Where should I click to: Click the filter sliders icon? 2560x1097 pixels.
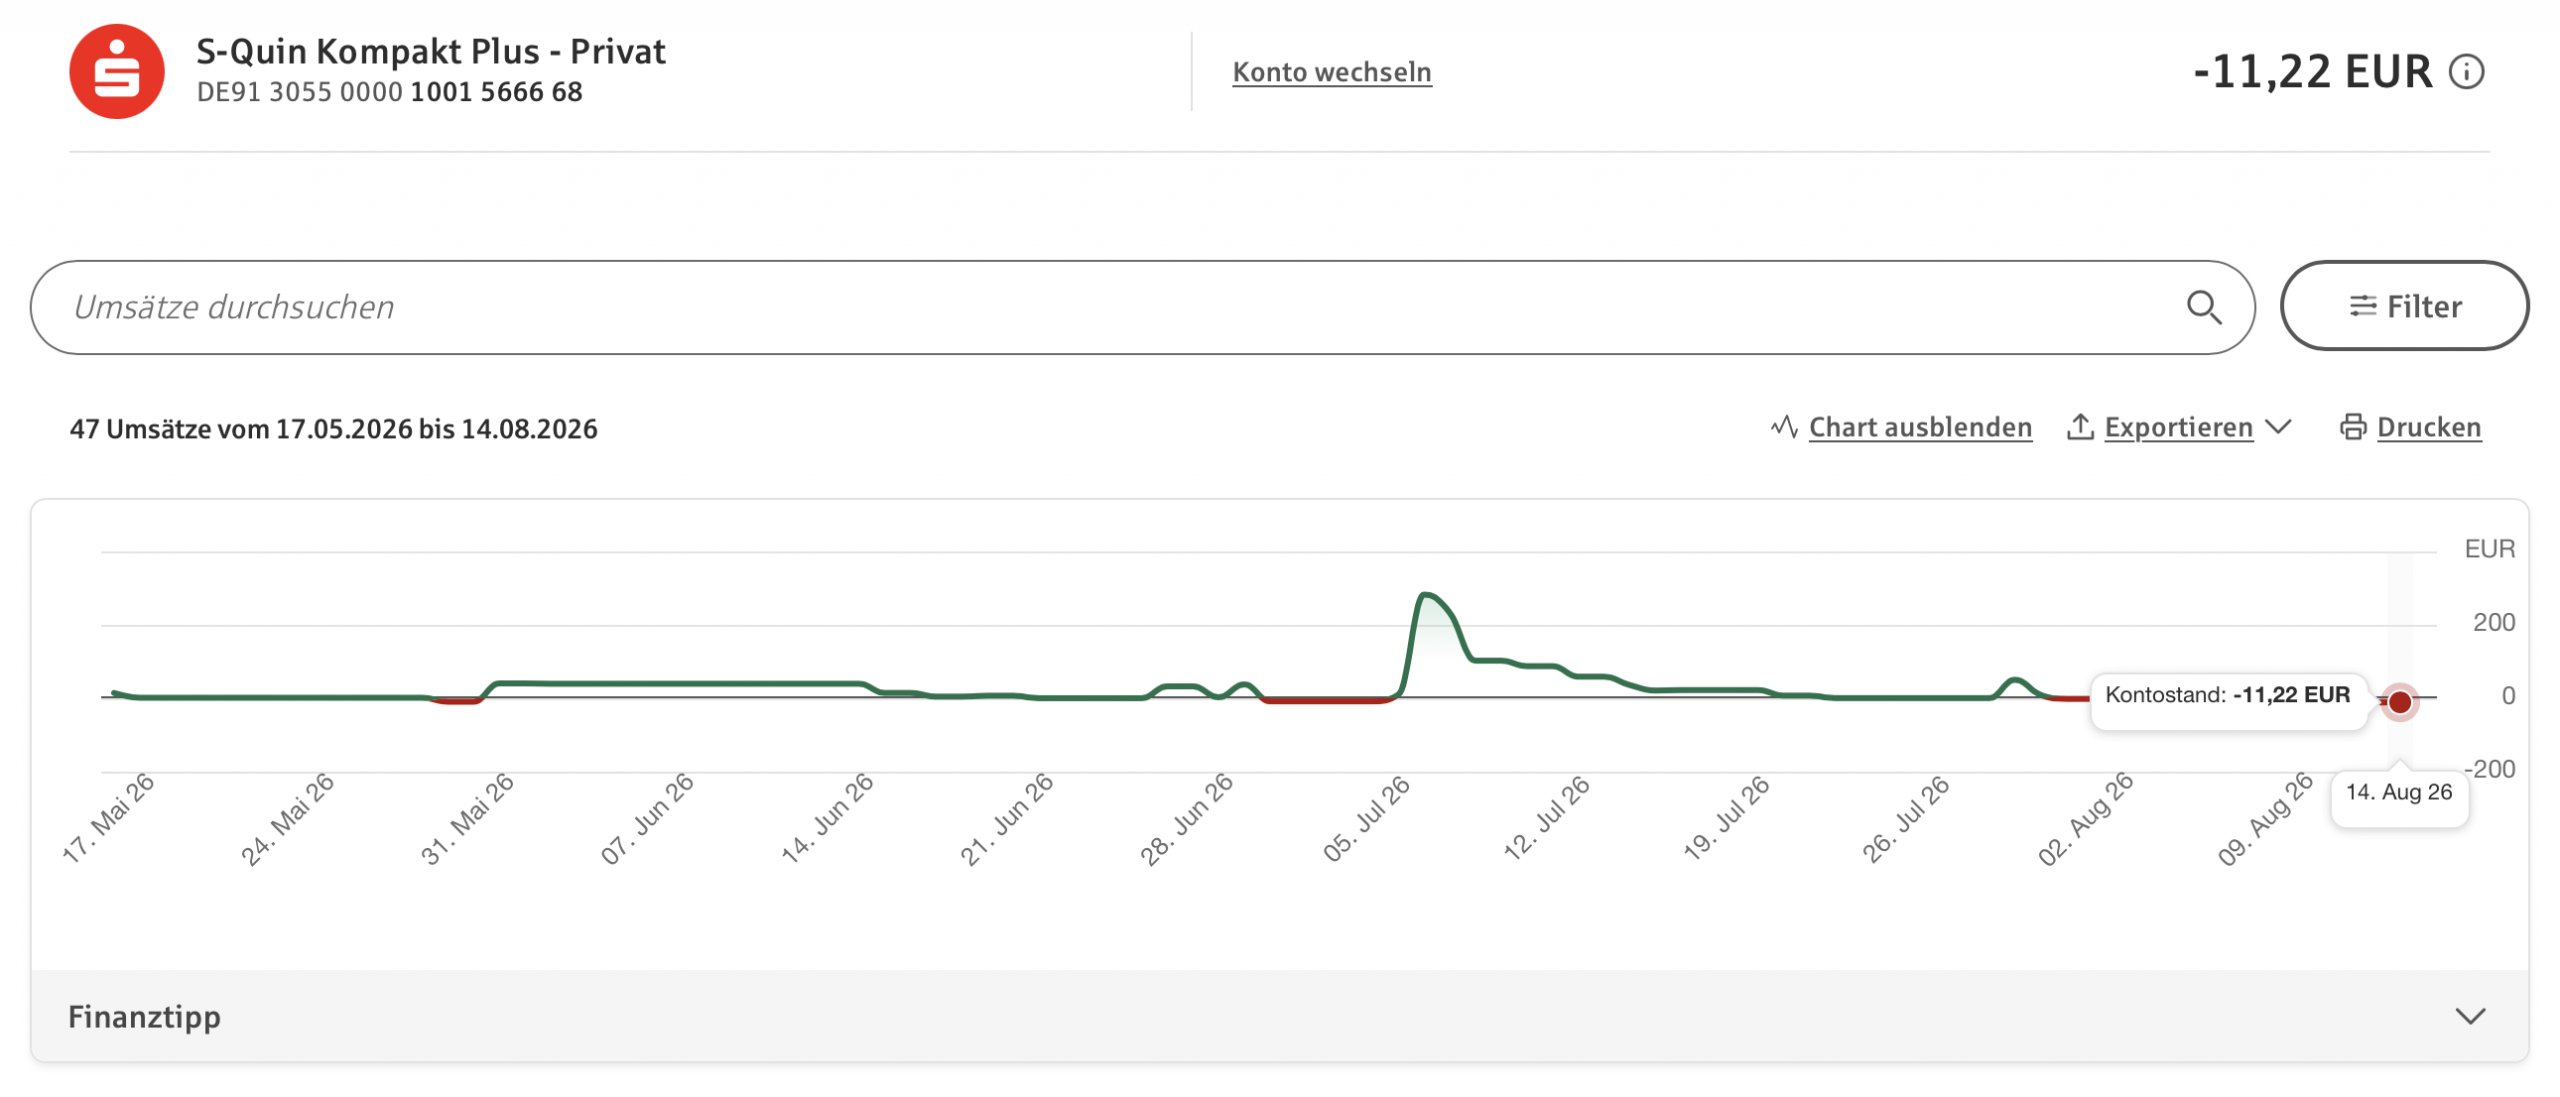click(x=2362, y=306)
